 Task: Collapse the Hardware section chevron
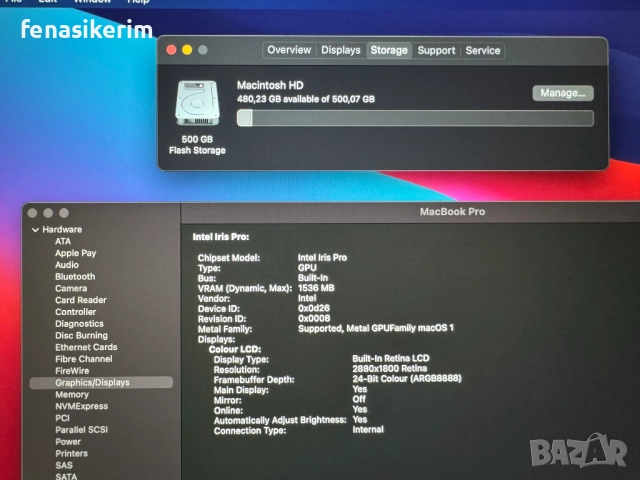[36, 230]
